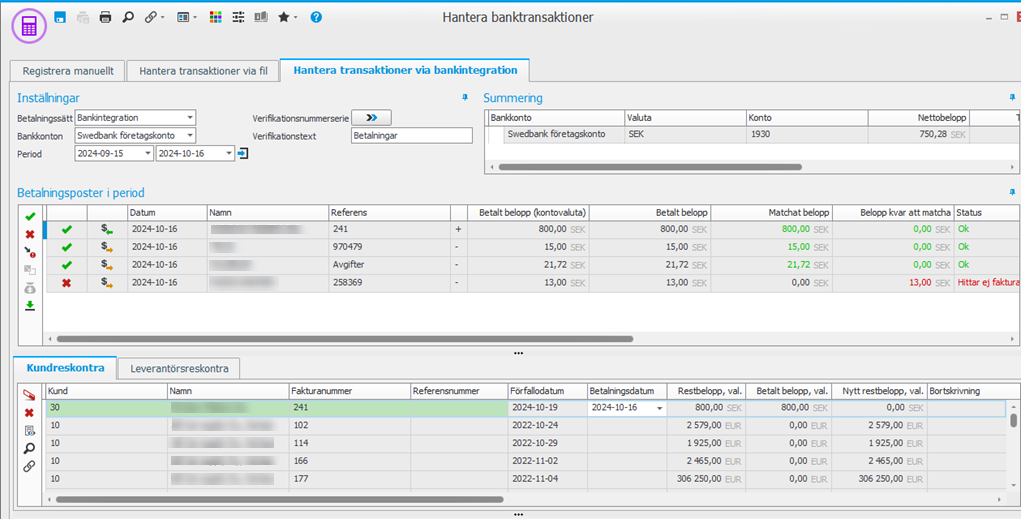
Task: Click the top toolbar magnifier search icon
Action: coord(128,18)
